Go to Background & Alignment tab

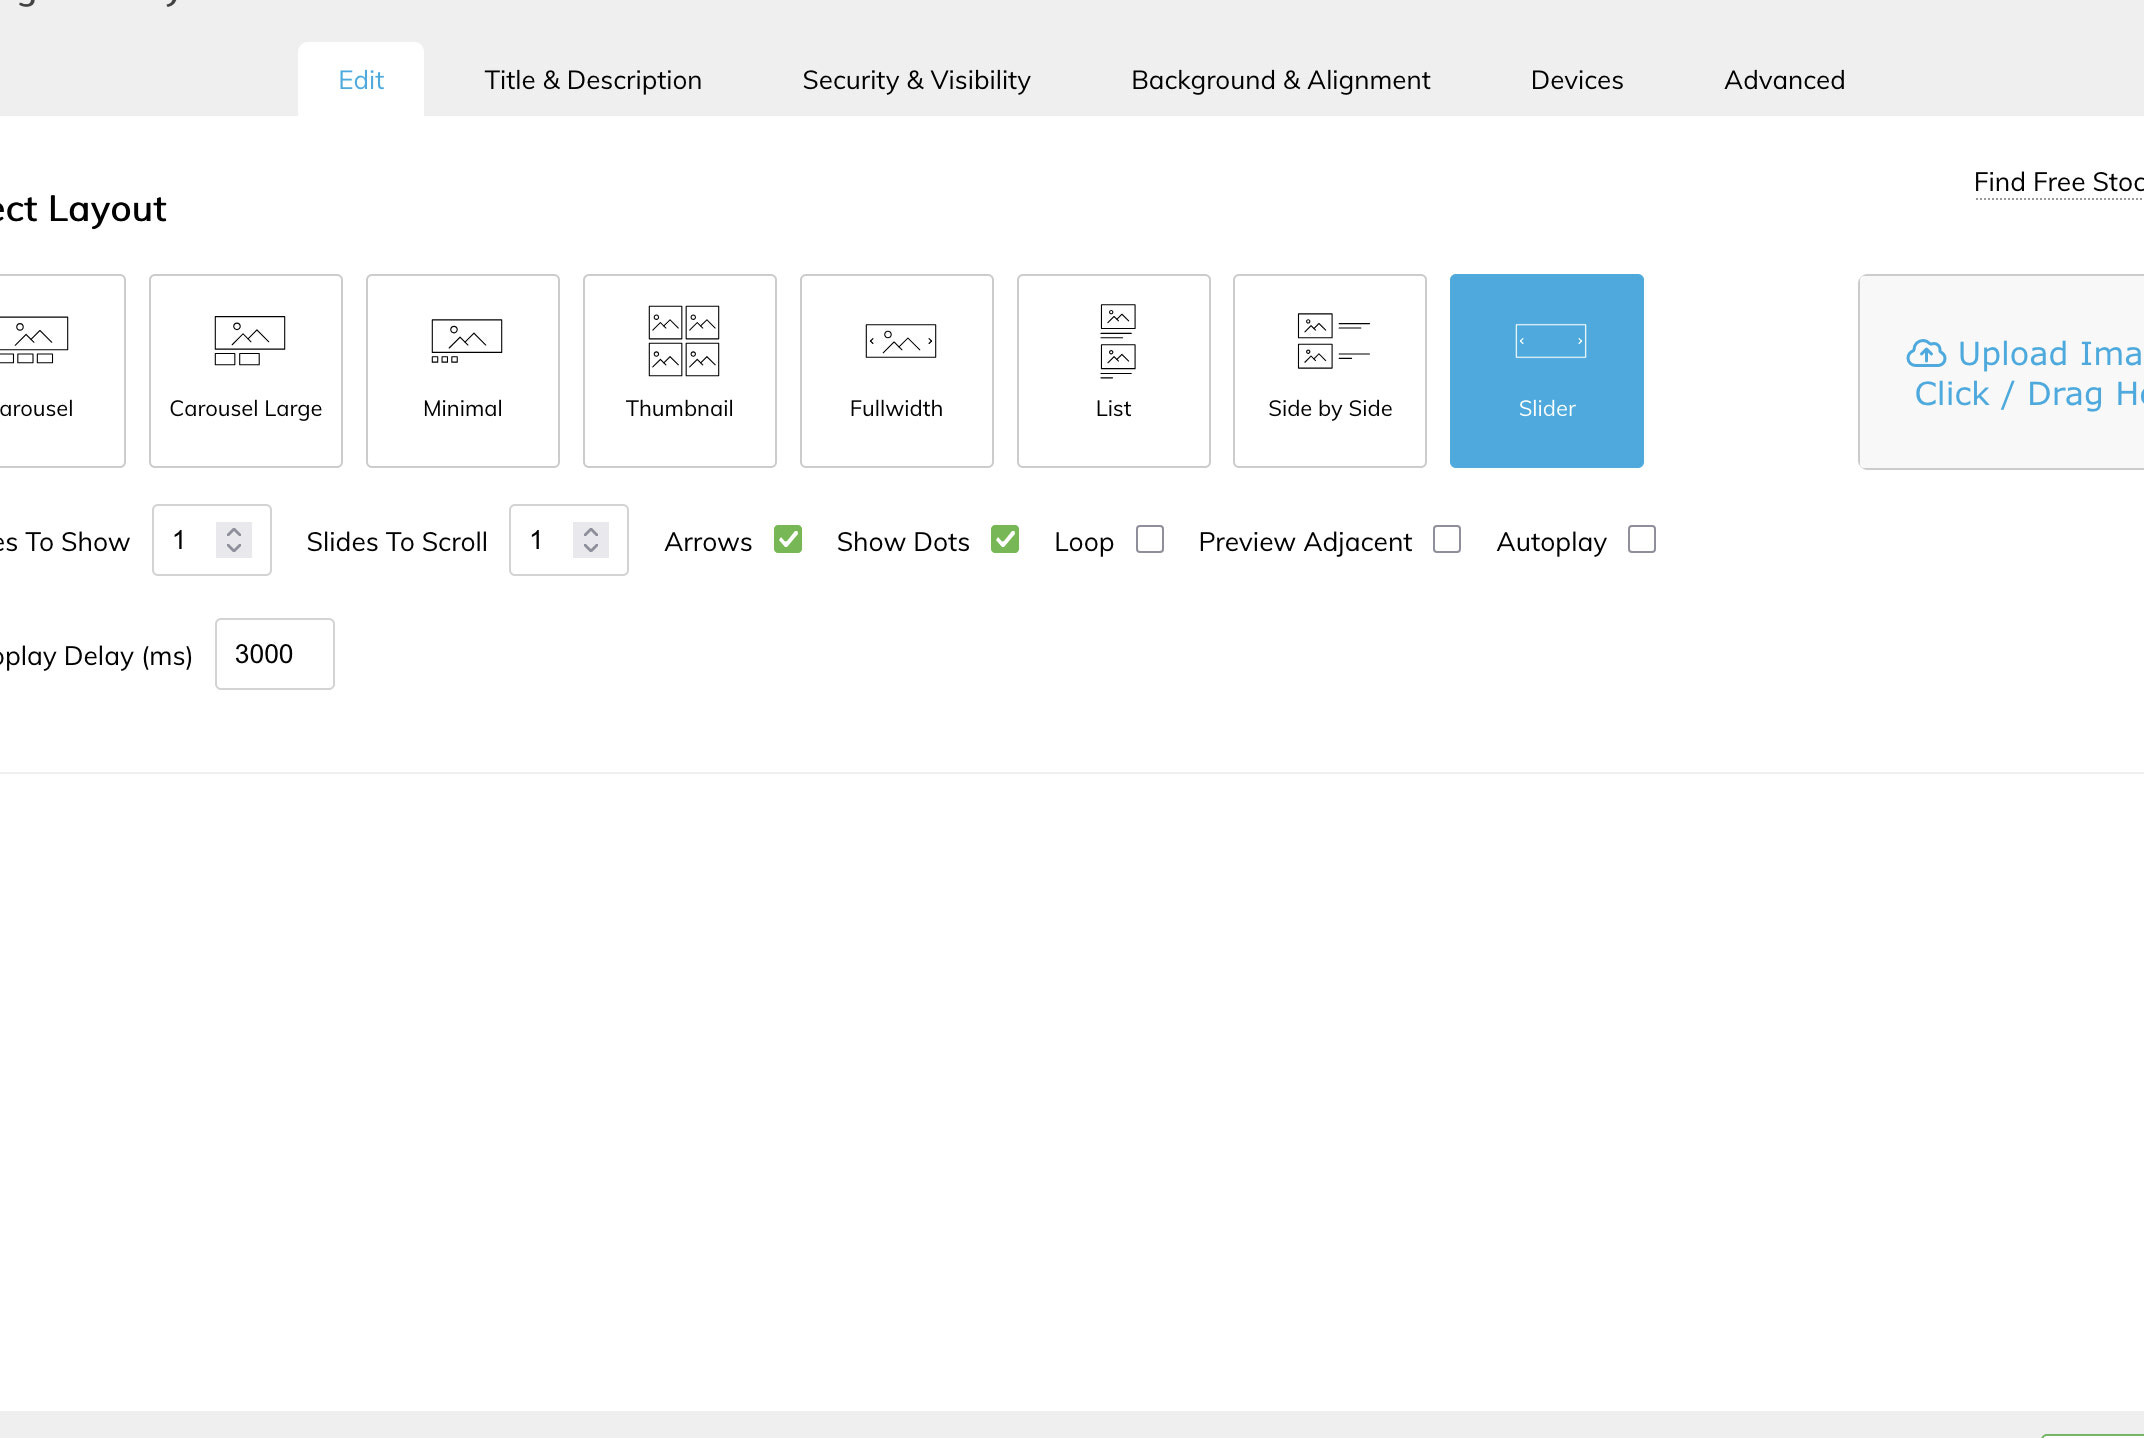click(1281, 80)
